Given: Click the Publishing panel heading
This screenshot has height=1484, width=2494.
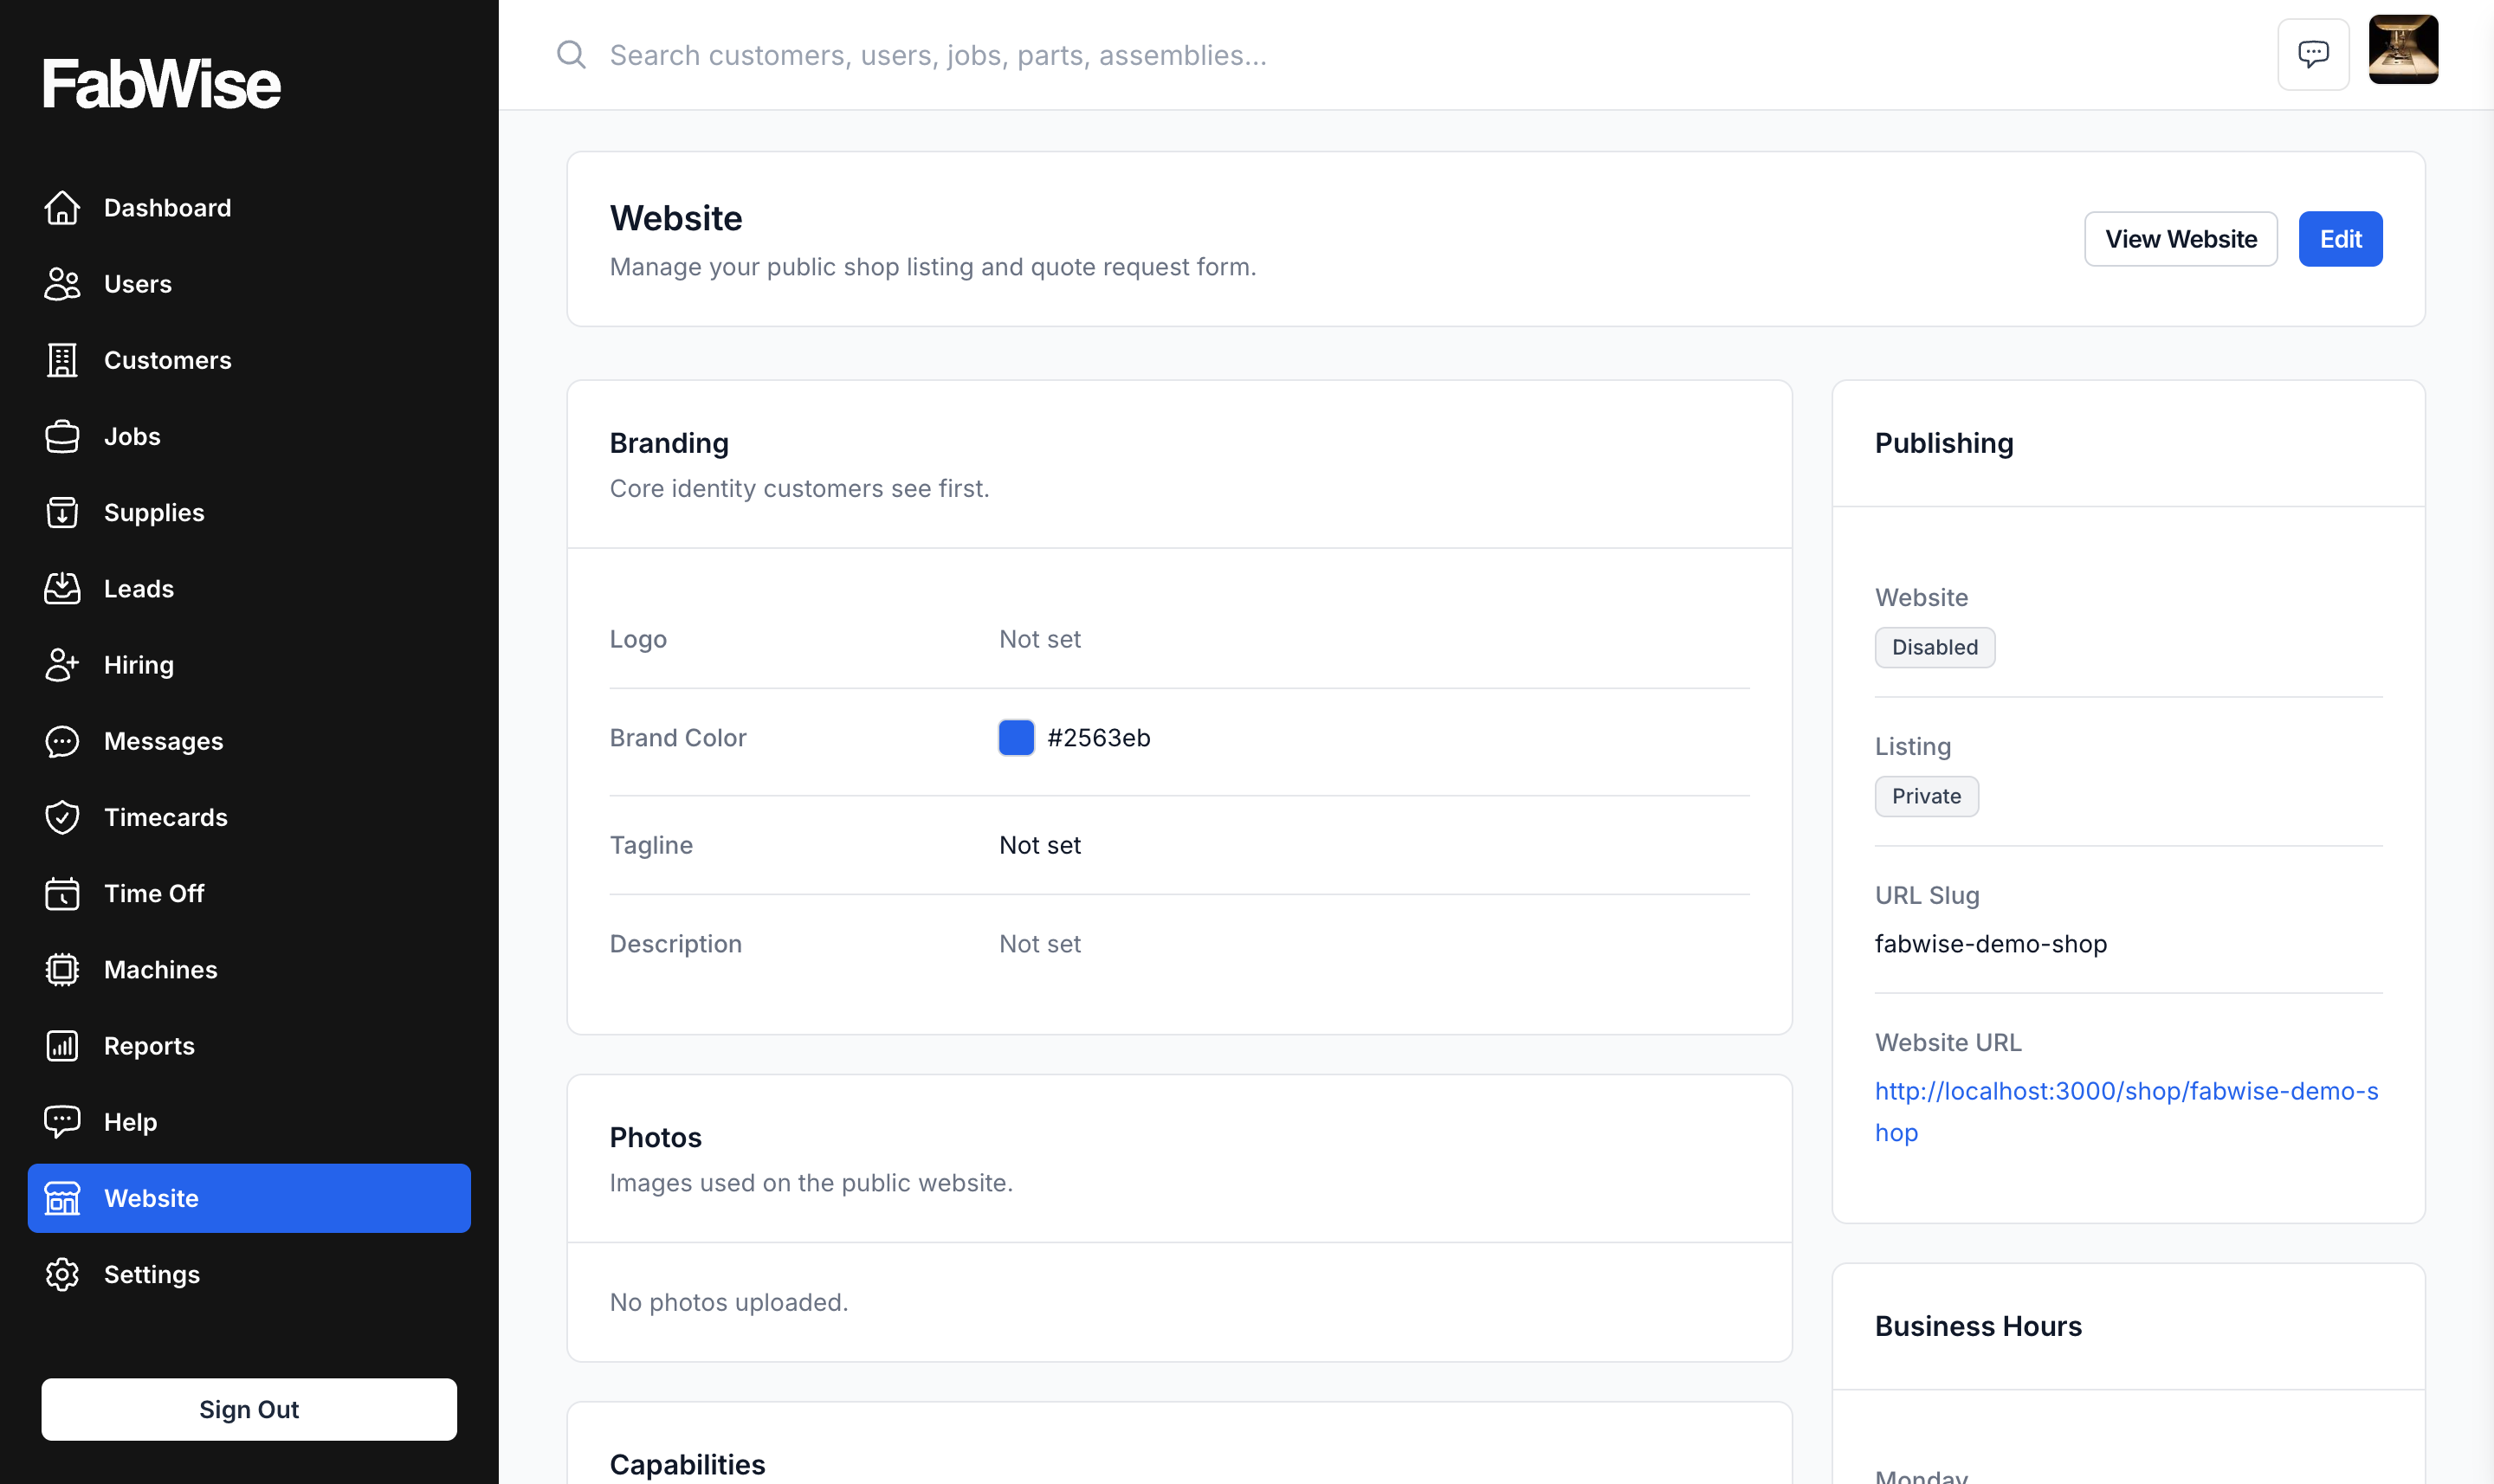Looking at the screenshot, I should tap(1944, 443).
